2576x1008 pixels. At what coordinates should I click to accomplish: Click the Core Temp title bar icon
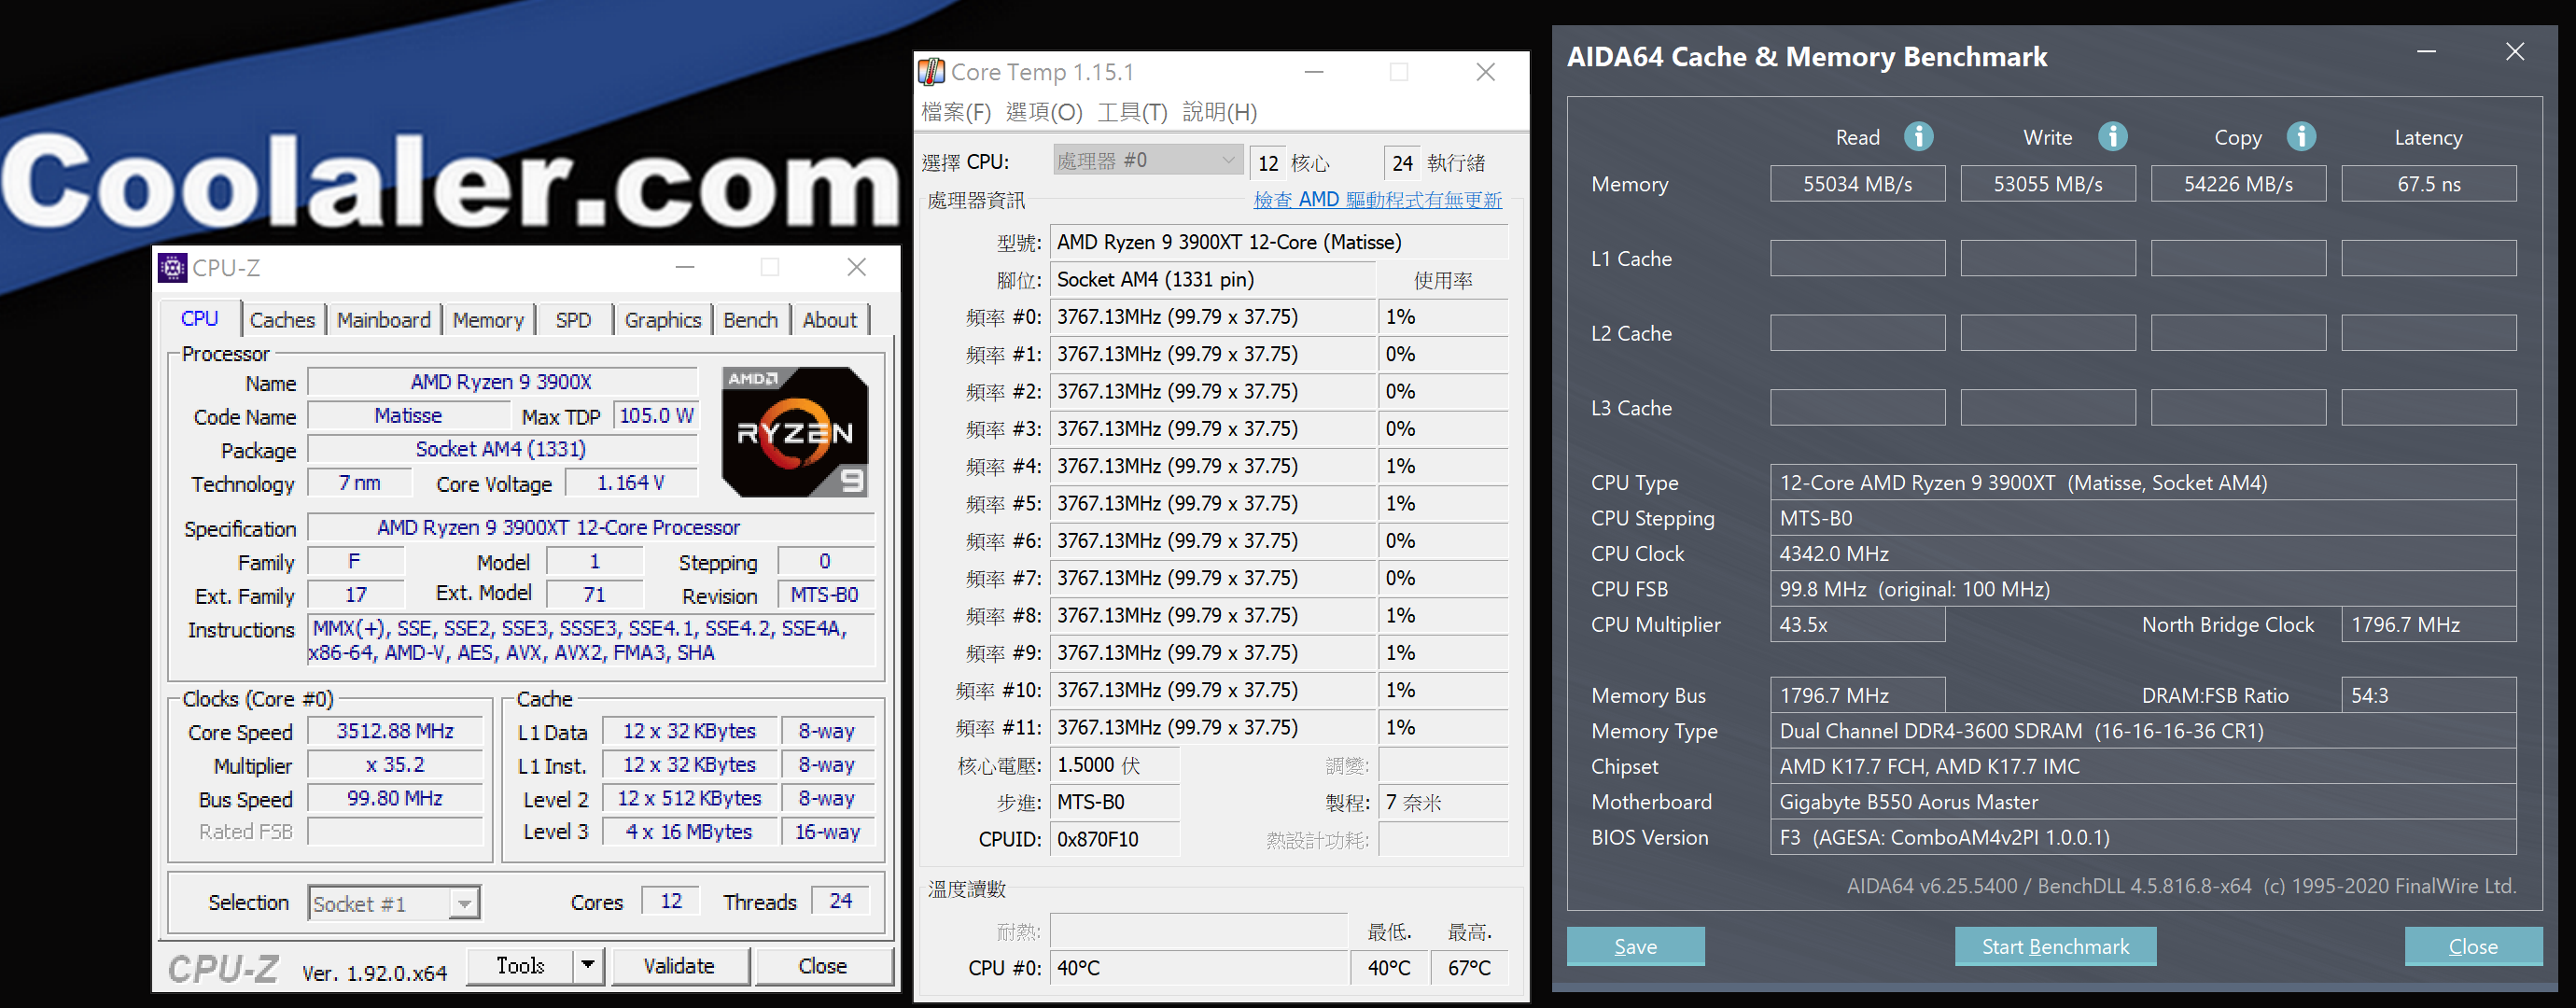pos(931,72)
